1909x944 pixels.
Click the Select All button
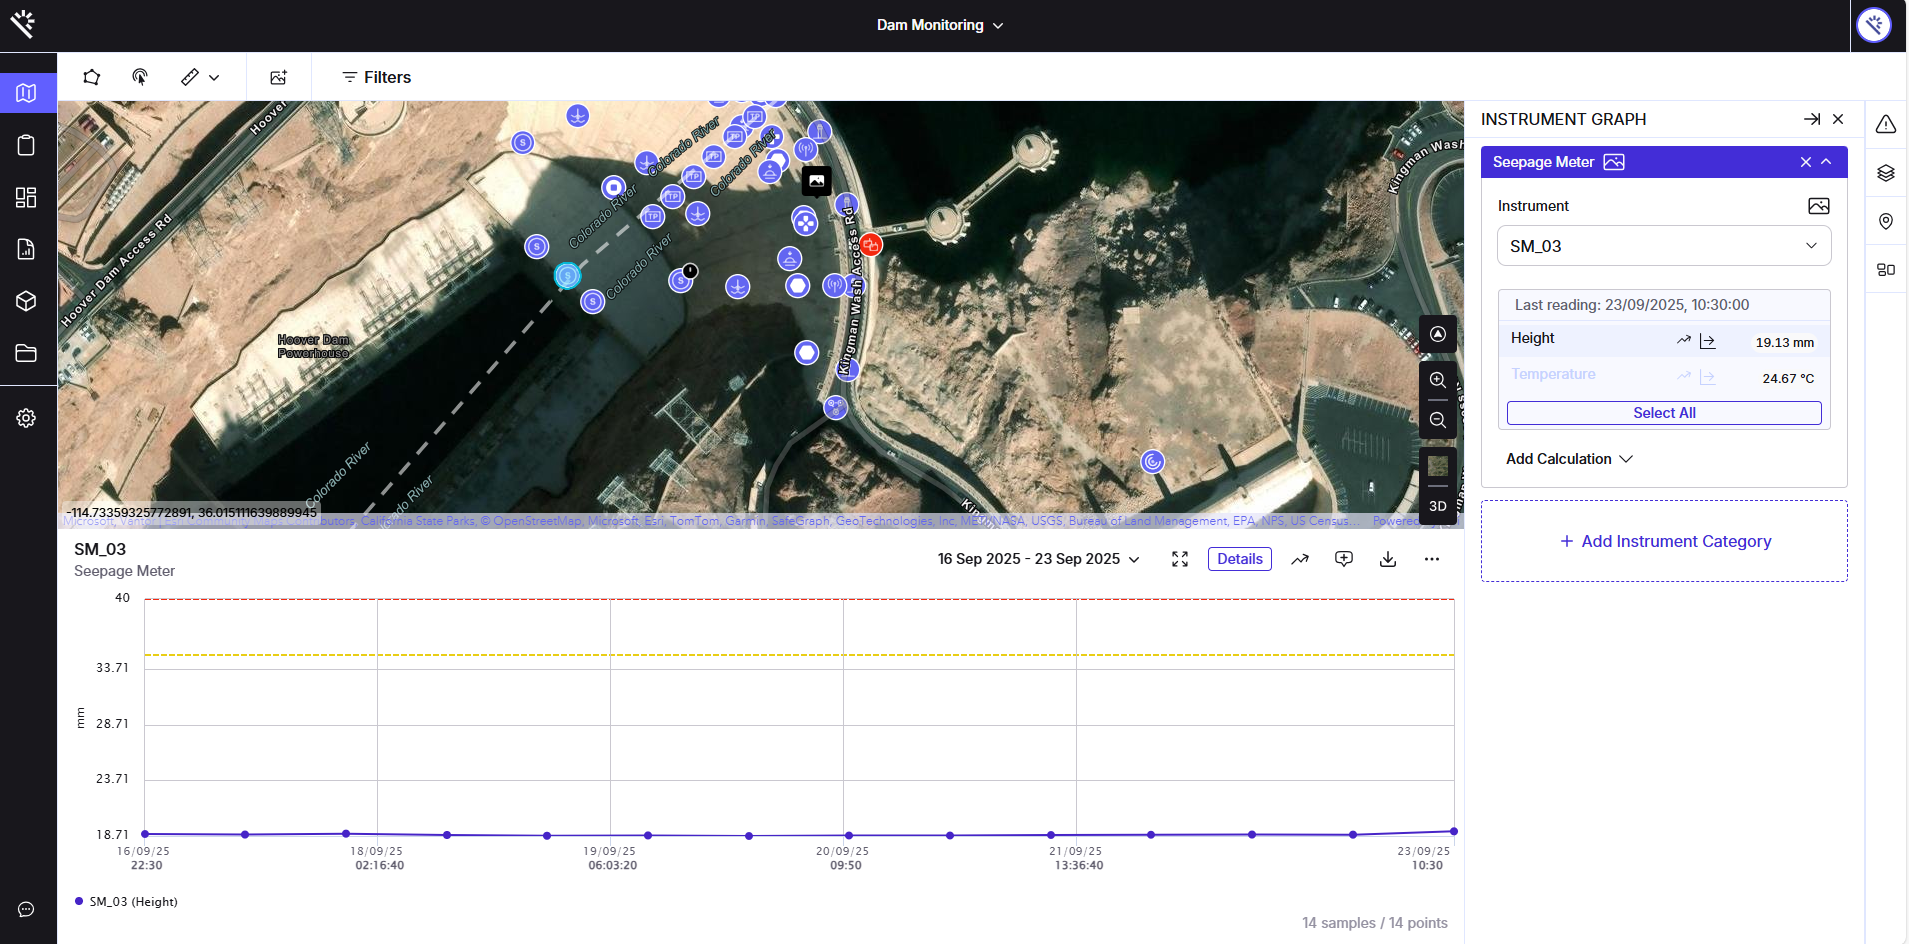(1663, 413)
